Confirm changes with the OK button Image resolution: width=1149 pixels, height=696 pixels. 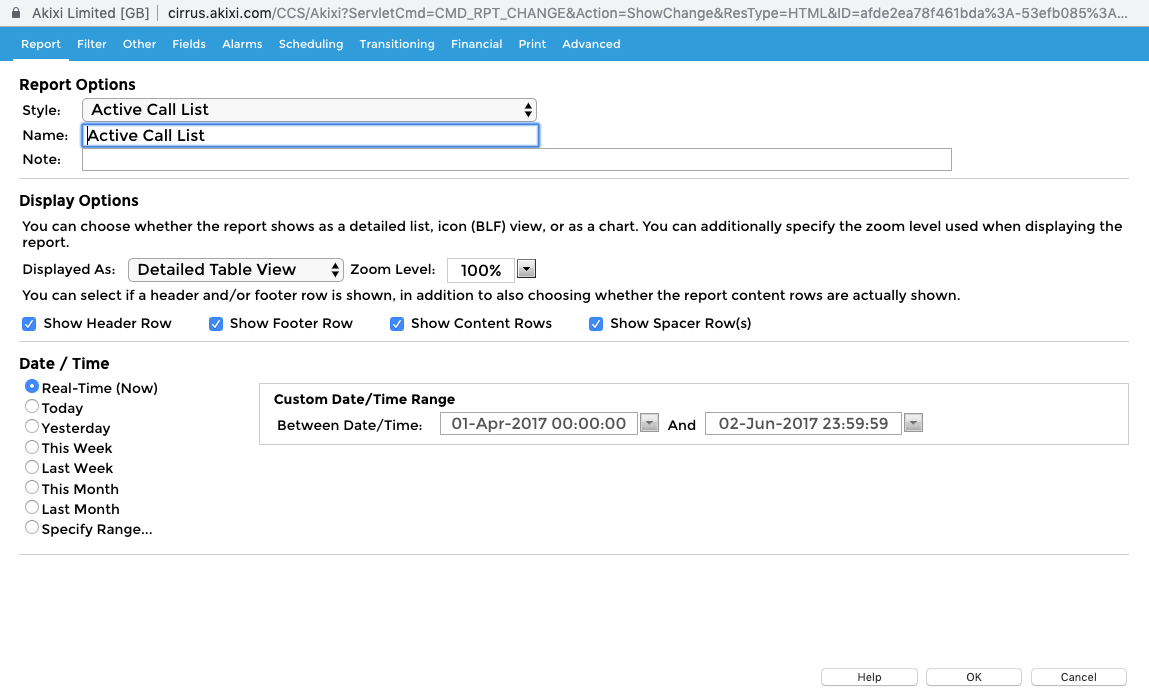coord(973,676)
